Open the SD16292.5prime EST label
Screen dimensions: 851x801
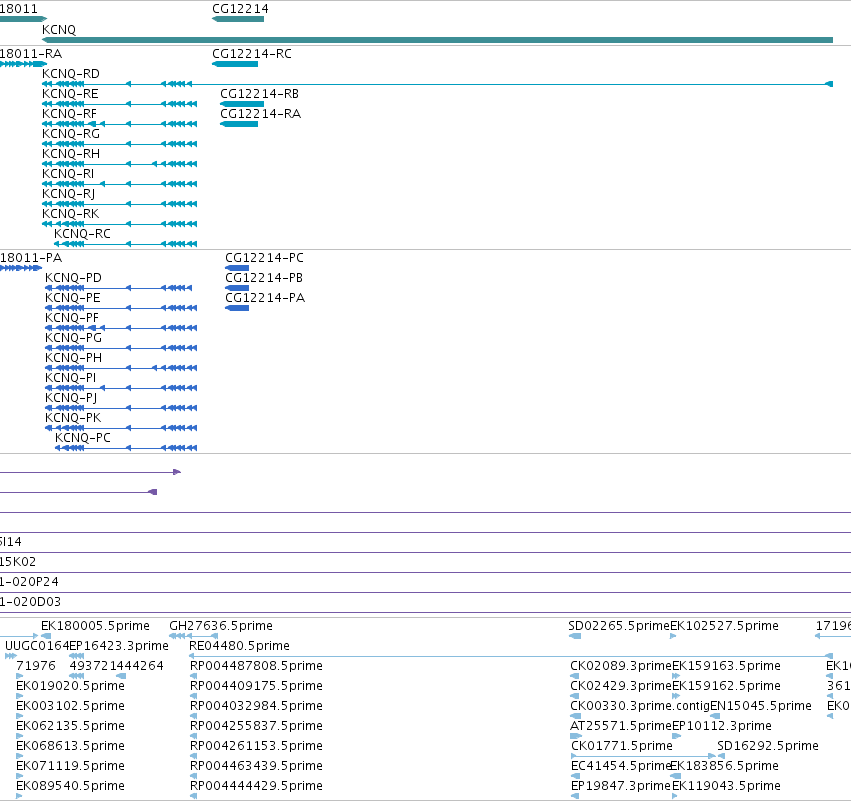coord(768,746)
